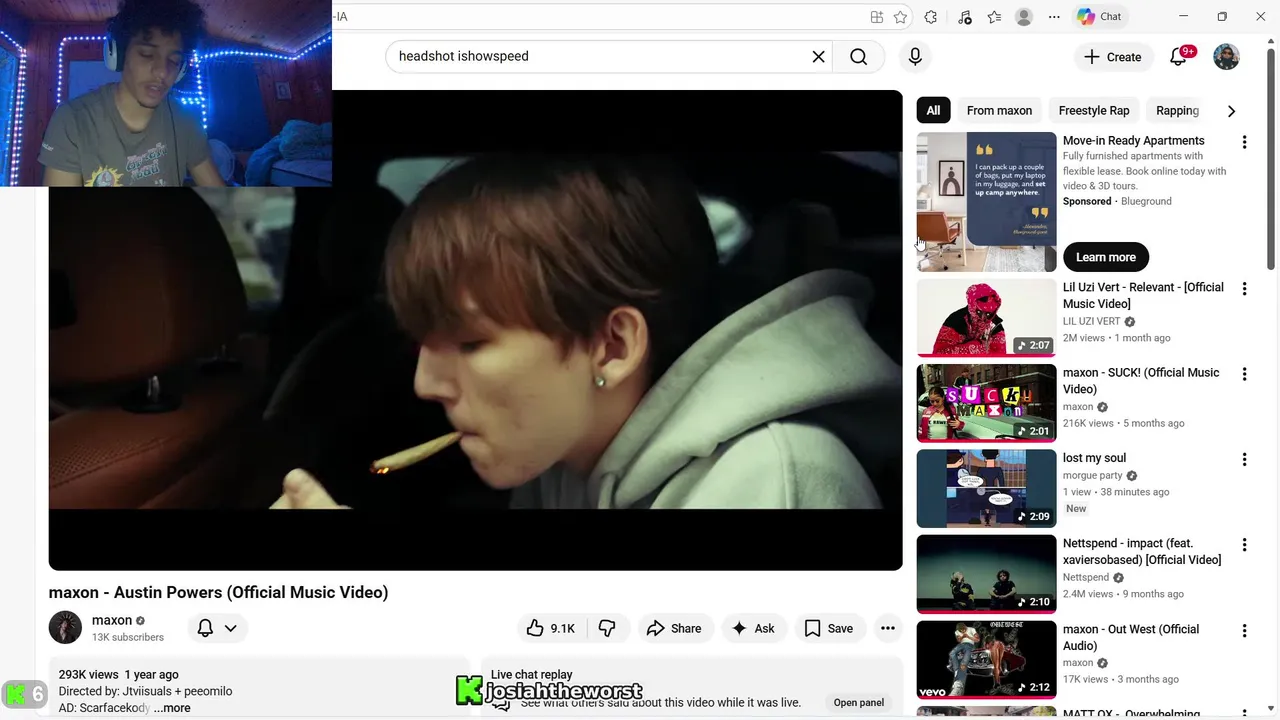
Task: Click the maxon channel avatar
Action: (65, 627)
